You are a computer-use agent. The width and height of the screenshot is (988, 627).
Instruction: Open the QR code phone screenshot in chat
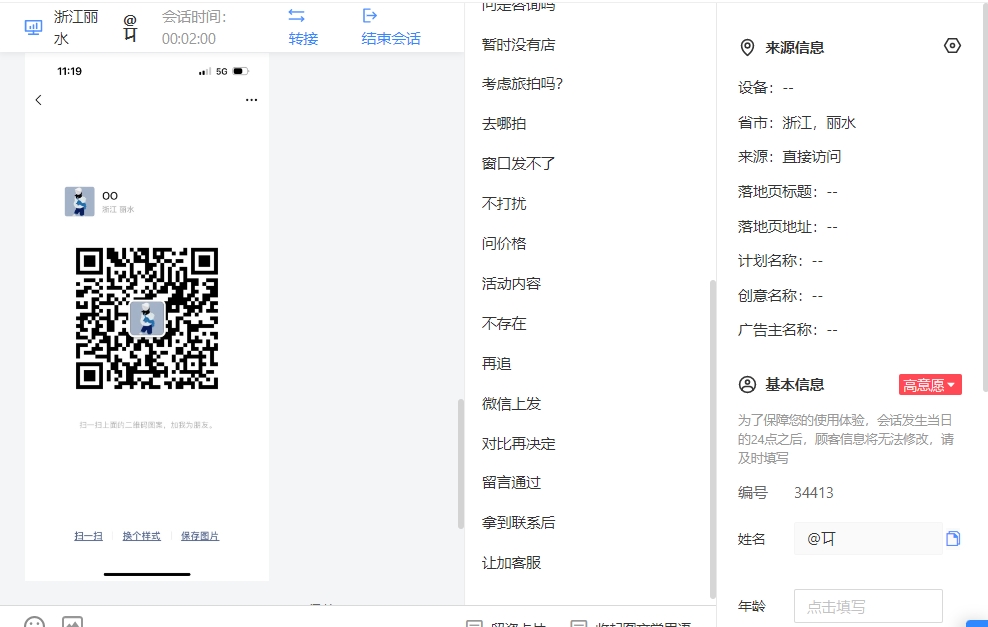pos(147,317)
